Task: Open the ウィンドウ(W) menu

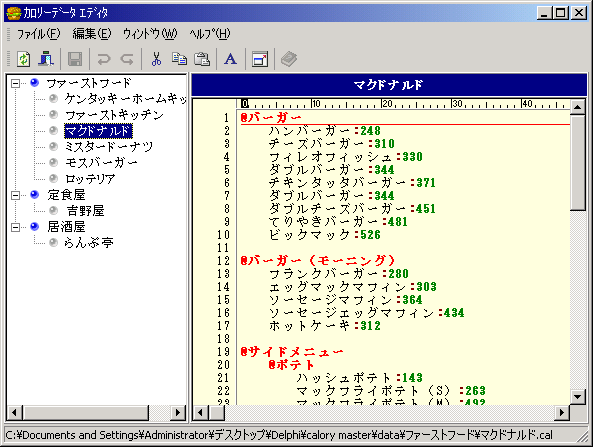Action: pos(150,34)
